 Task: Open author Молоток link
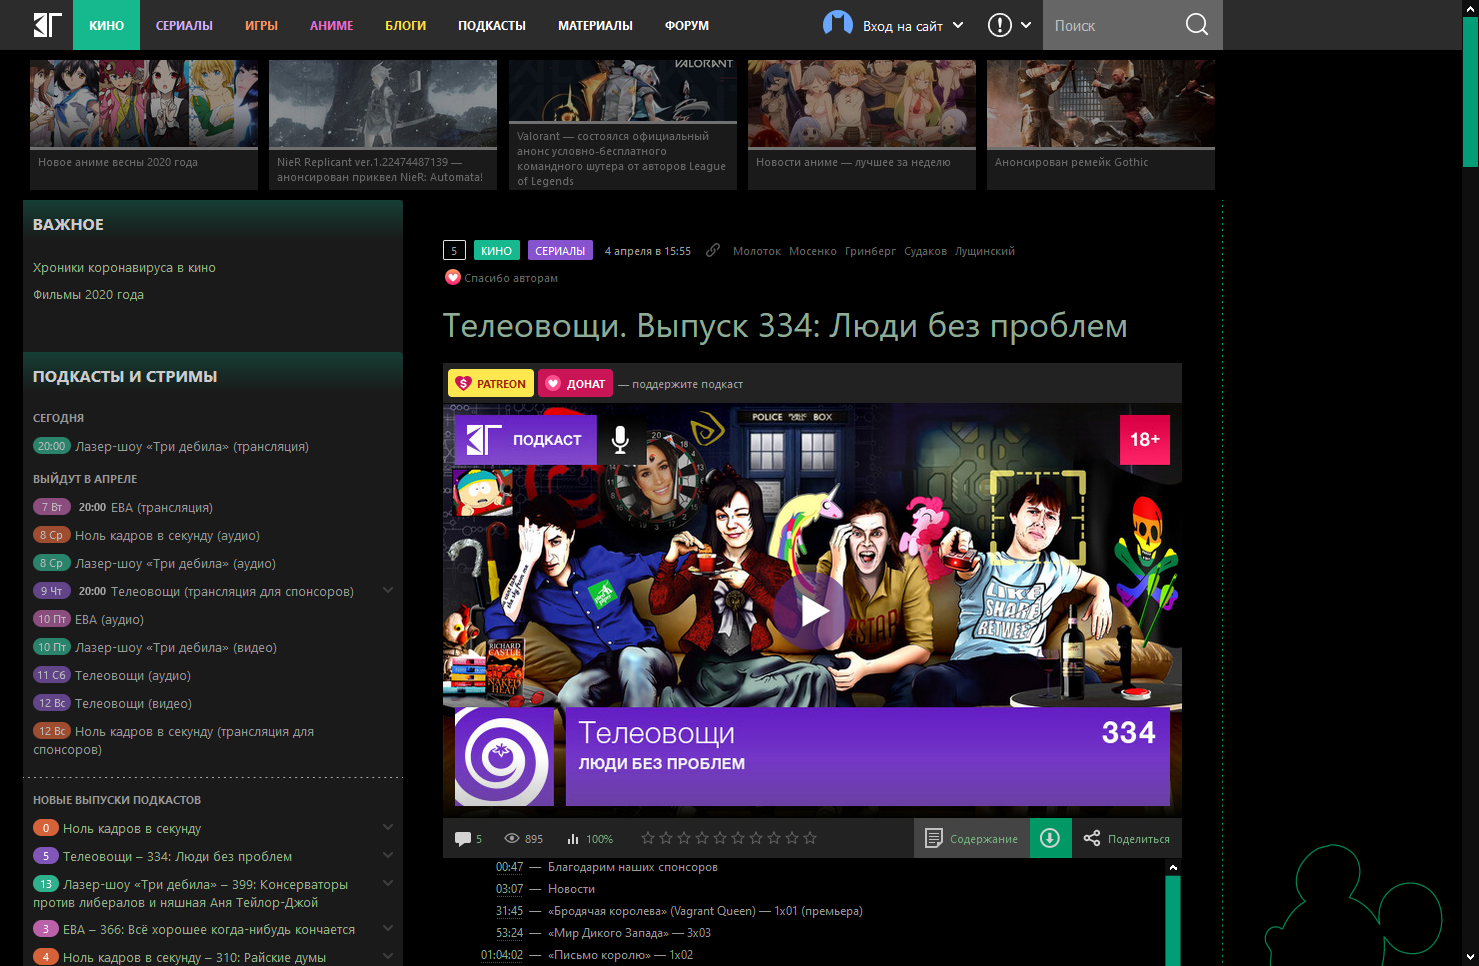click(757, 251)
